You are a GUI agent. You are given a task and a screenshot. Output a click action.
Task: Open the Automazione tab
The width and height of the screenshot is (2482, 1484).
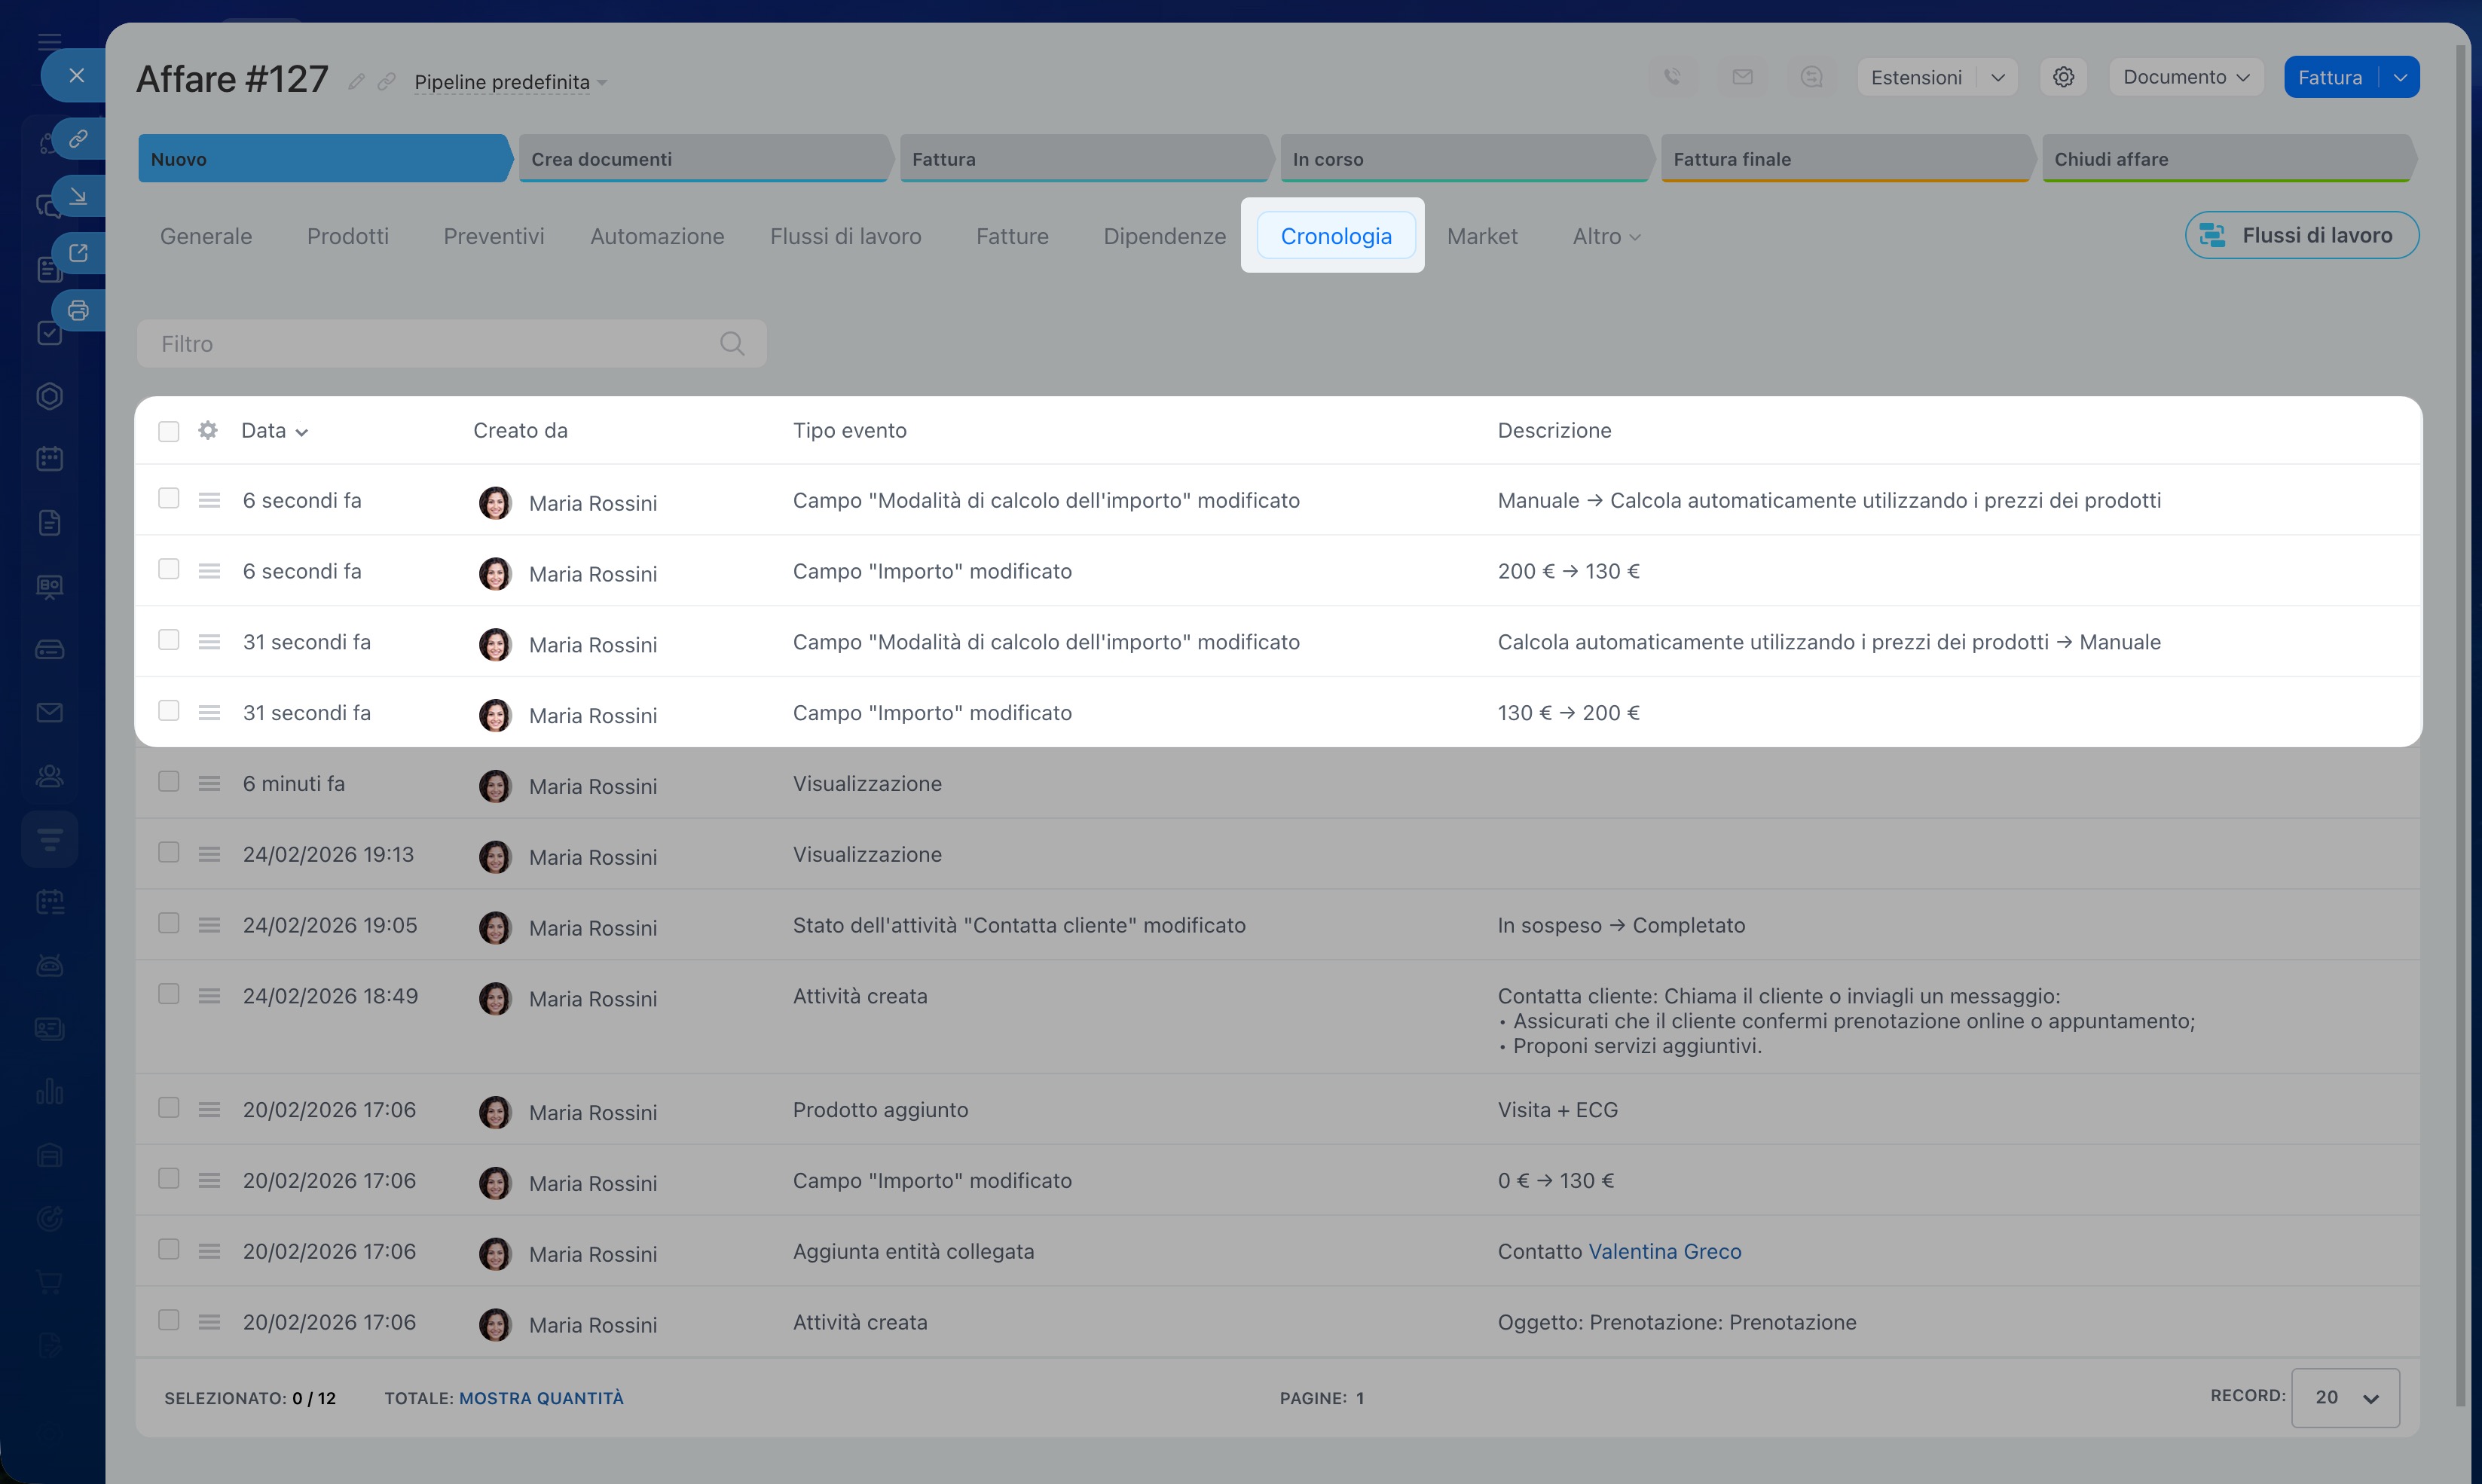pos(656,236)
